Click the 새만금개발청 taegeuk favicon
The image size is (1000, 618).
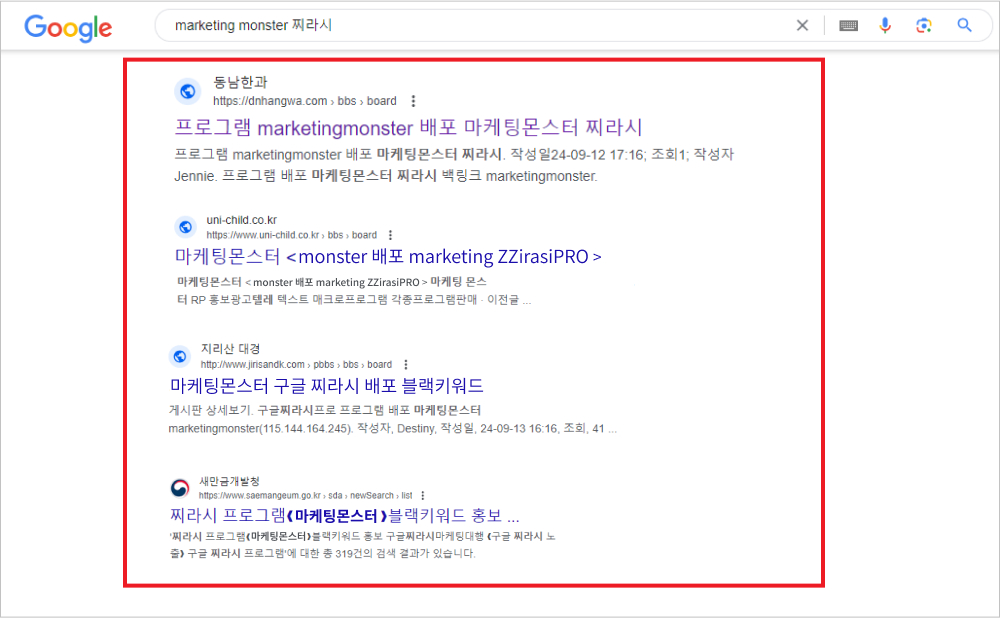[180, 488]
